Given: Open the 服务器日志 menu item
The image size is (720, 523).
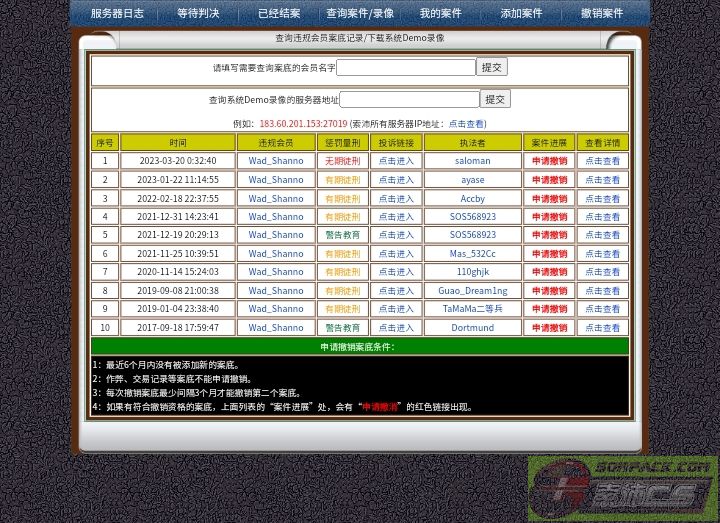Looking at the screenshot, I should (x=117, y=14).
